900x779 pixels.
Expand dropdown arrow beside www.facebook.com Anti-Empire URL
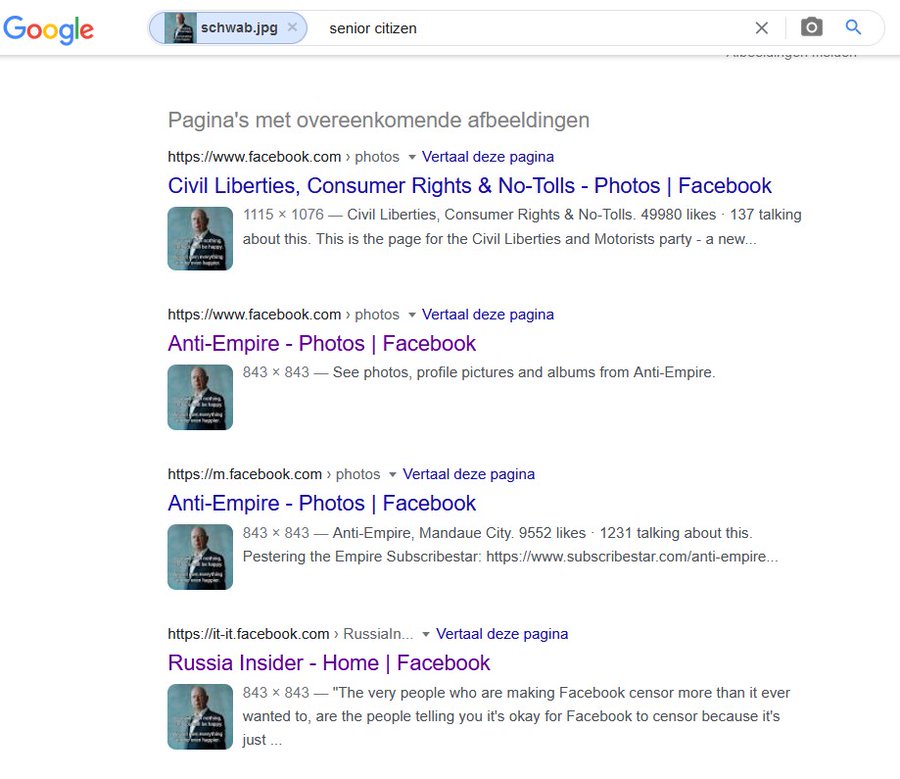[x=412, y=315]
